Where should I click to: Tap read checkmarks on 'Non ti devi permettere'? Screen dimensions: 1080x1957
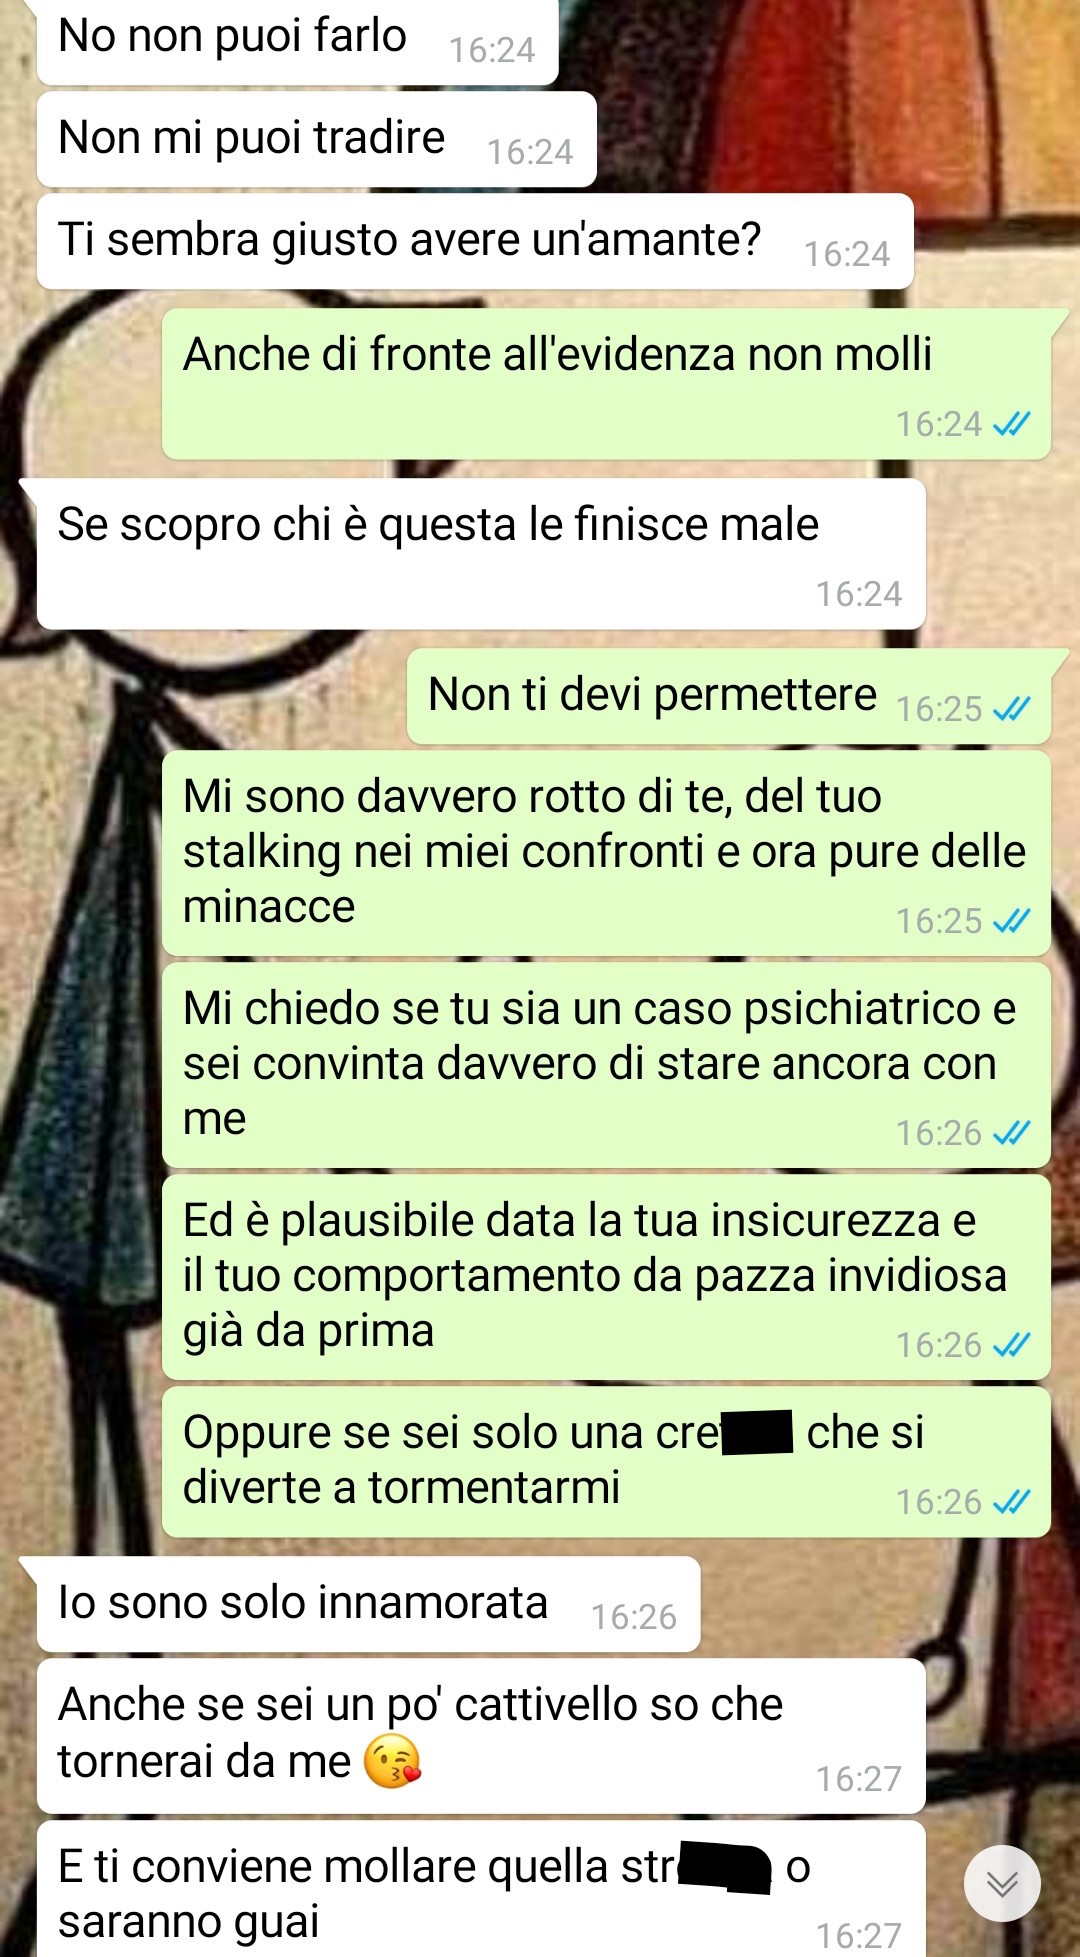pos(1012,709)
